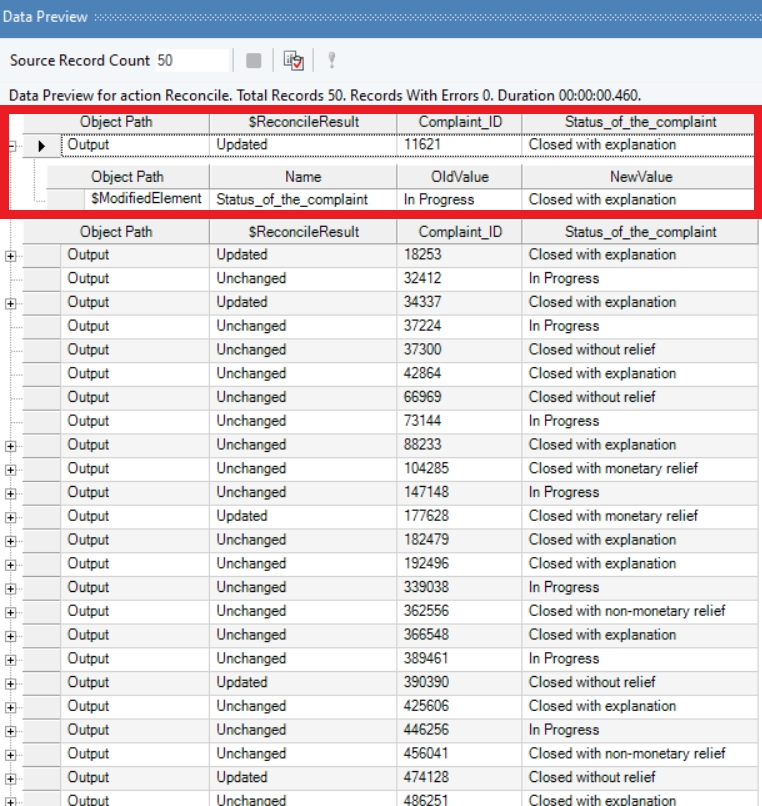Select the row selector for Complaint_ID 37224
Screen dimensions: 762x806
[42, 326]
